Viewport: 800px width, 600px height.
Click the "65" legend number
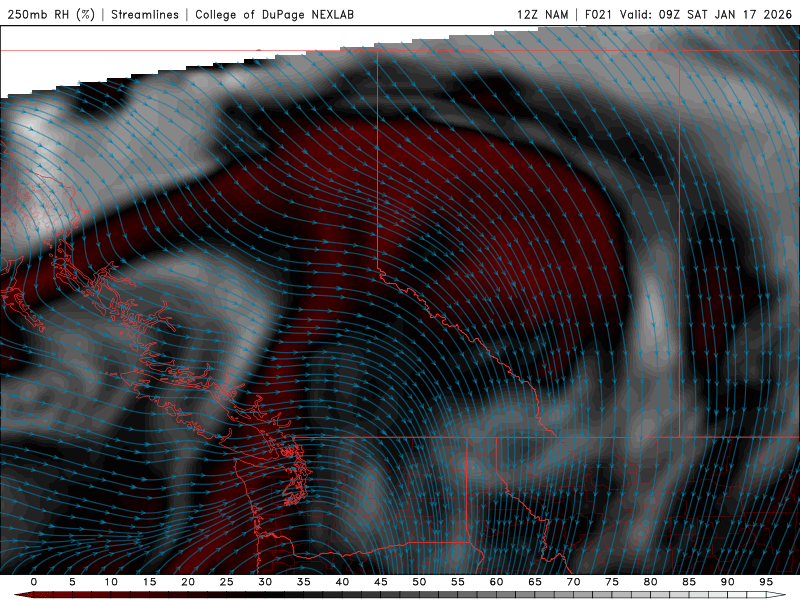point(535,582)
